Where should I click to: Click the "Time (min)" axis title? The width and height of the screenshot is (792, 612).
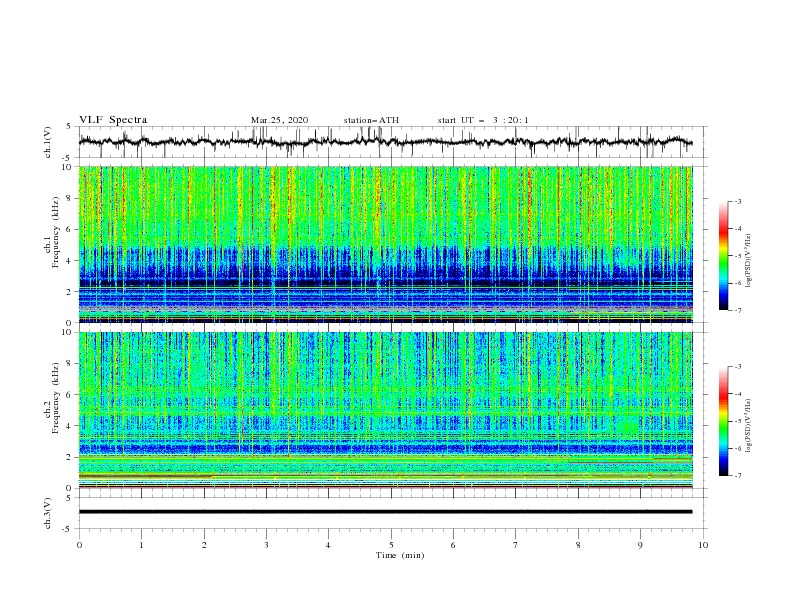[x=400, y=555]
